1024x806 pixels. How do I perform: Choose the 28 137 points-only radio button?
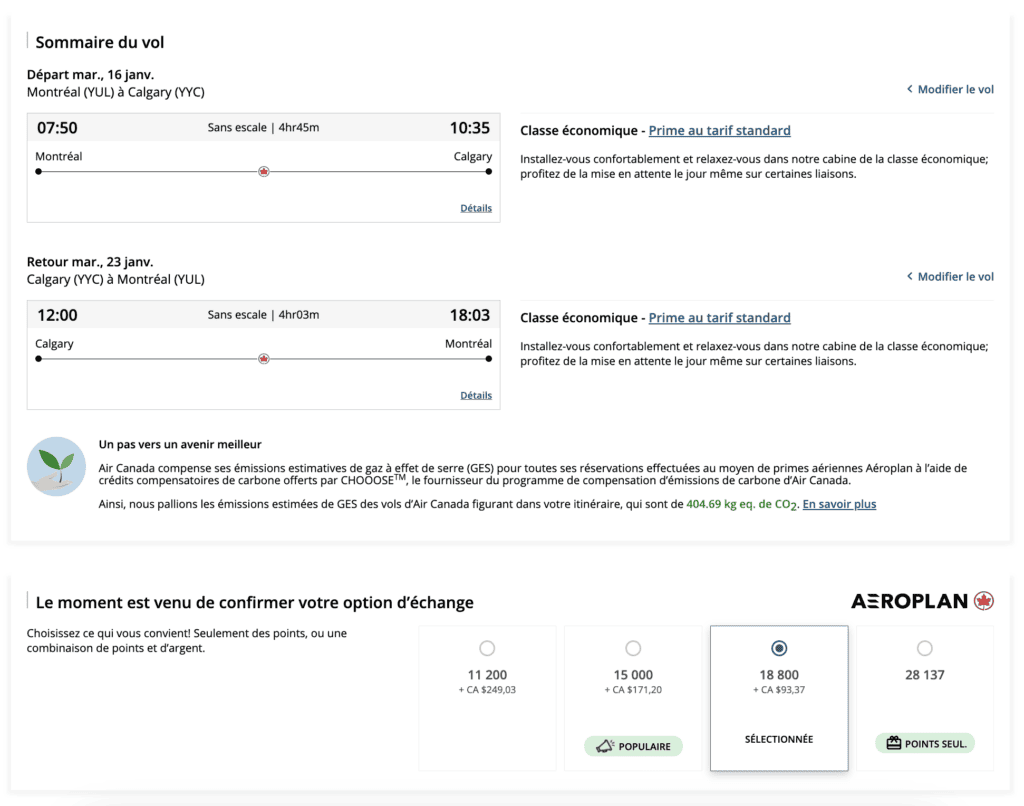[925, 648]
